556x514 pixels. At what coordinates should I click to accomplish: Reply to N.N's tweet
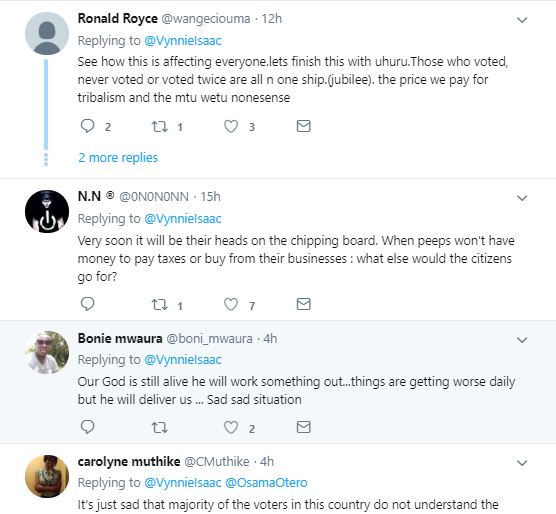[x=87, y=304]
